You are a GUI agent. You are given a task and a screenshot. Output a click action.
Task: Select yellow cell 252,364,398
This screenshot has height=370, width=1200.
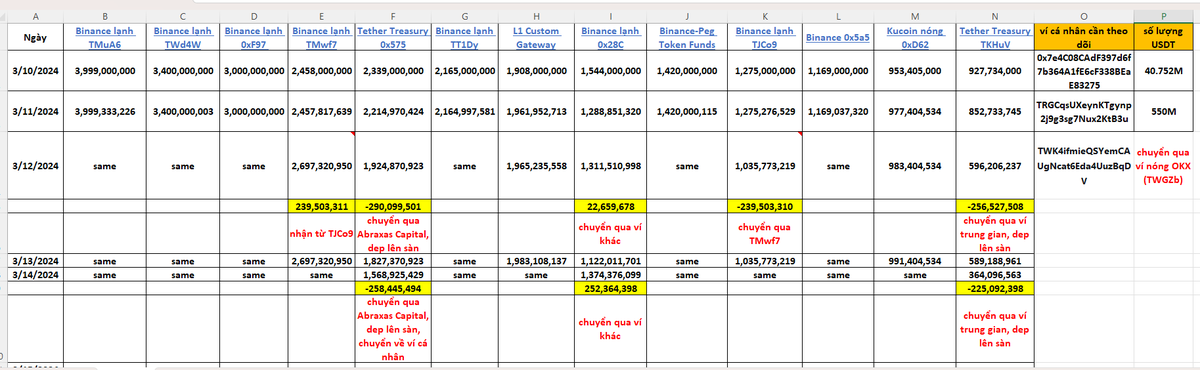coord(610,287)
